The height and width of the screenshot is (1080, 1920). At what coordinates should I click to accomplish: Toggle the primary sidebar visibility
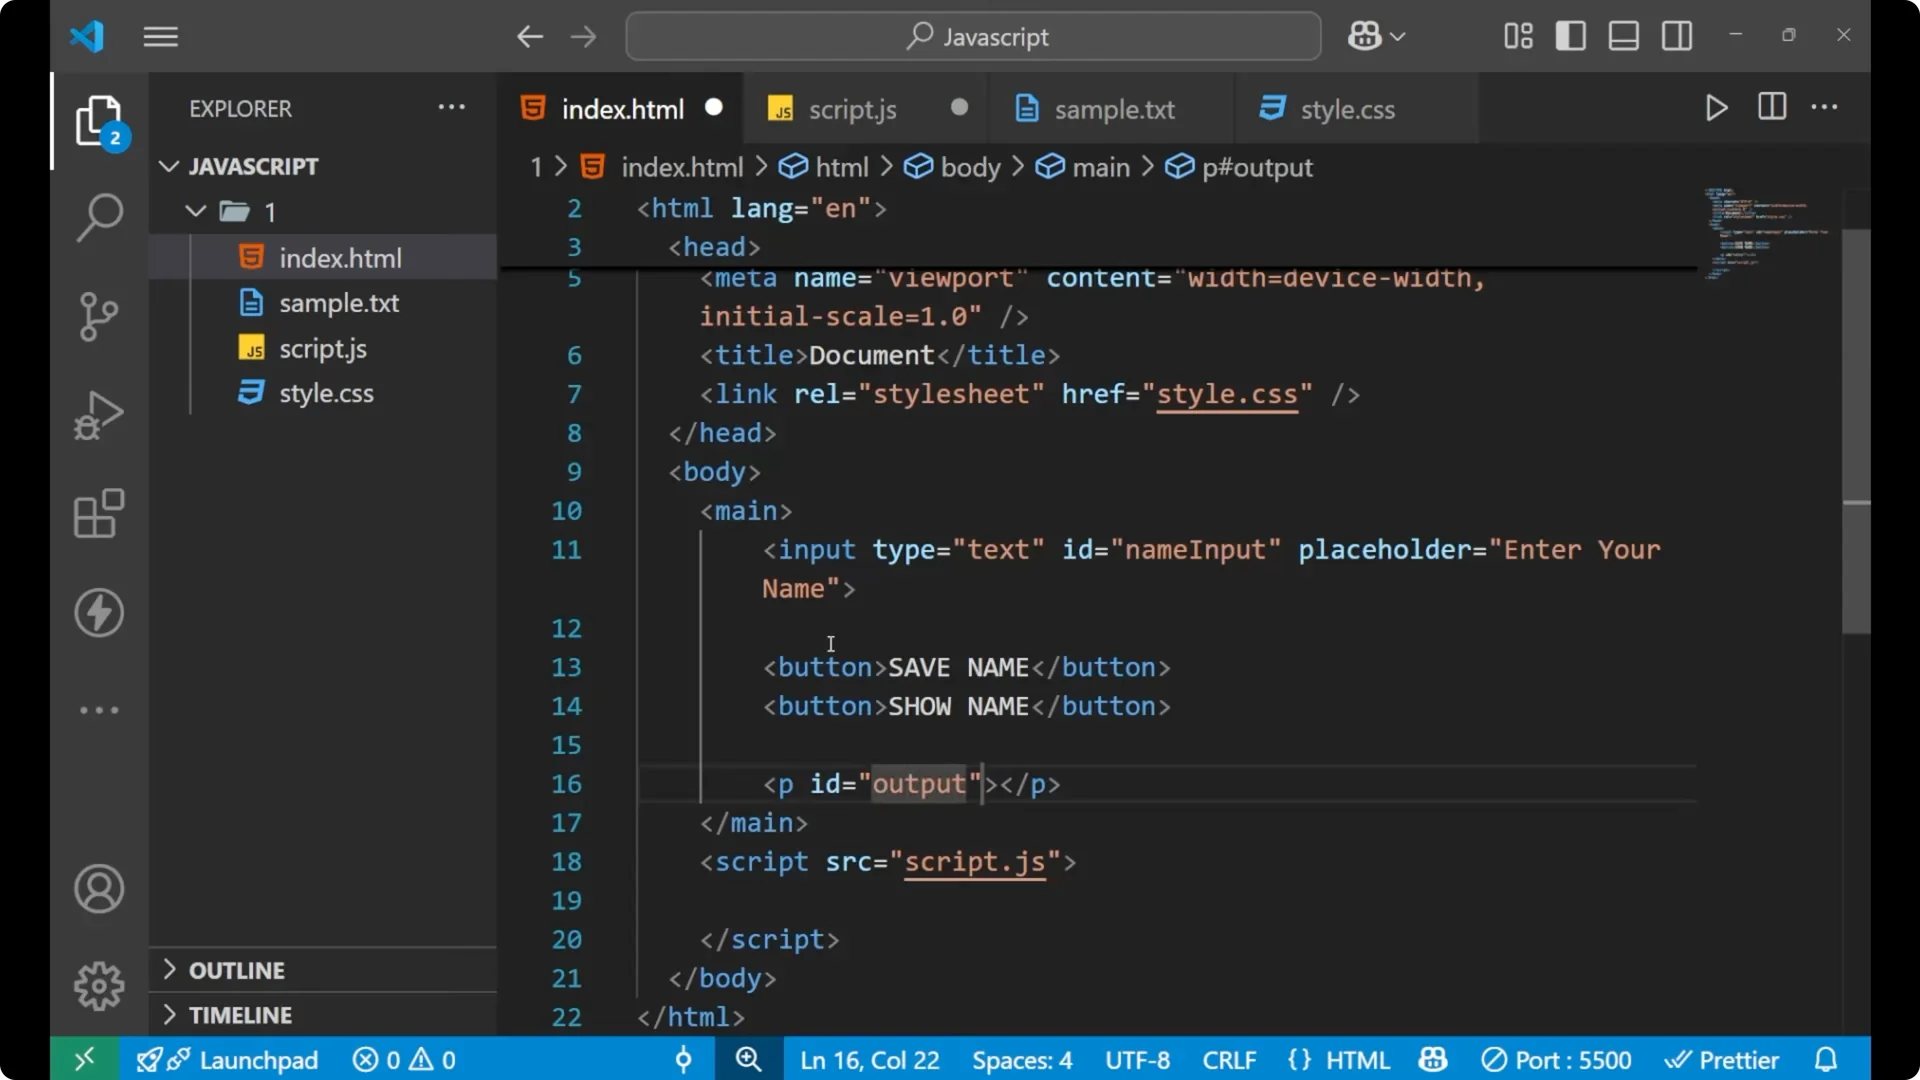1570,35
